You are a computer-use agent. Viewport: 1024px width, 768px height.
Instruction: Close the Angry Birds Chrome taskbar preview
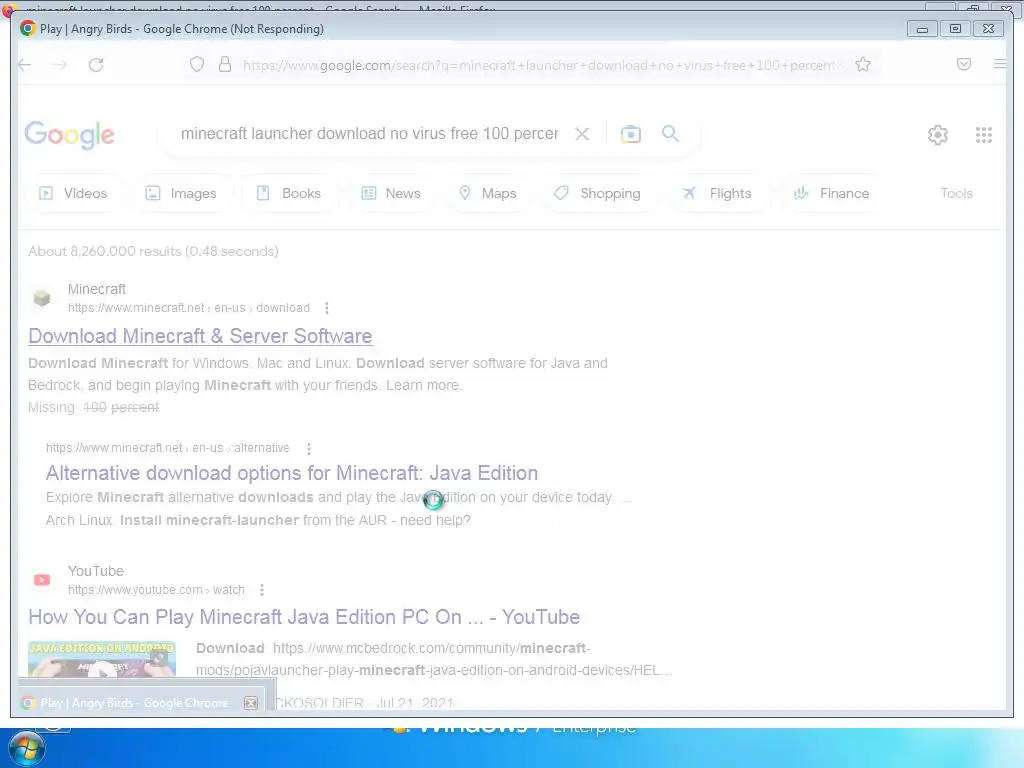point(251,703)
